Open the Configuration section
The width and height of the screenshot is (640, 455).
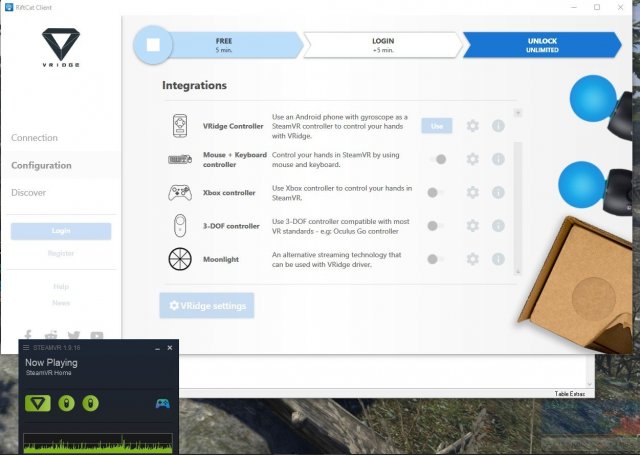(x=41, y=165)
